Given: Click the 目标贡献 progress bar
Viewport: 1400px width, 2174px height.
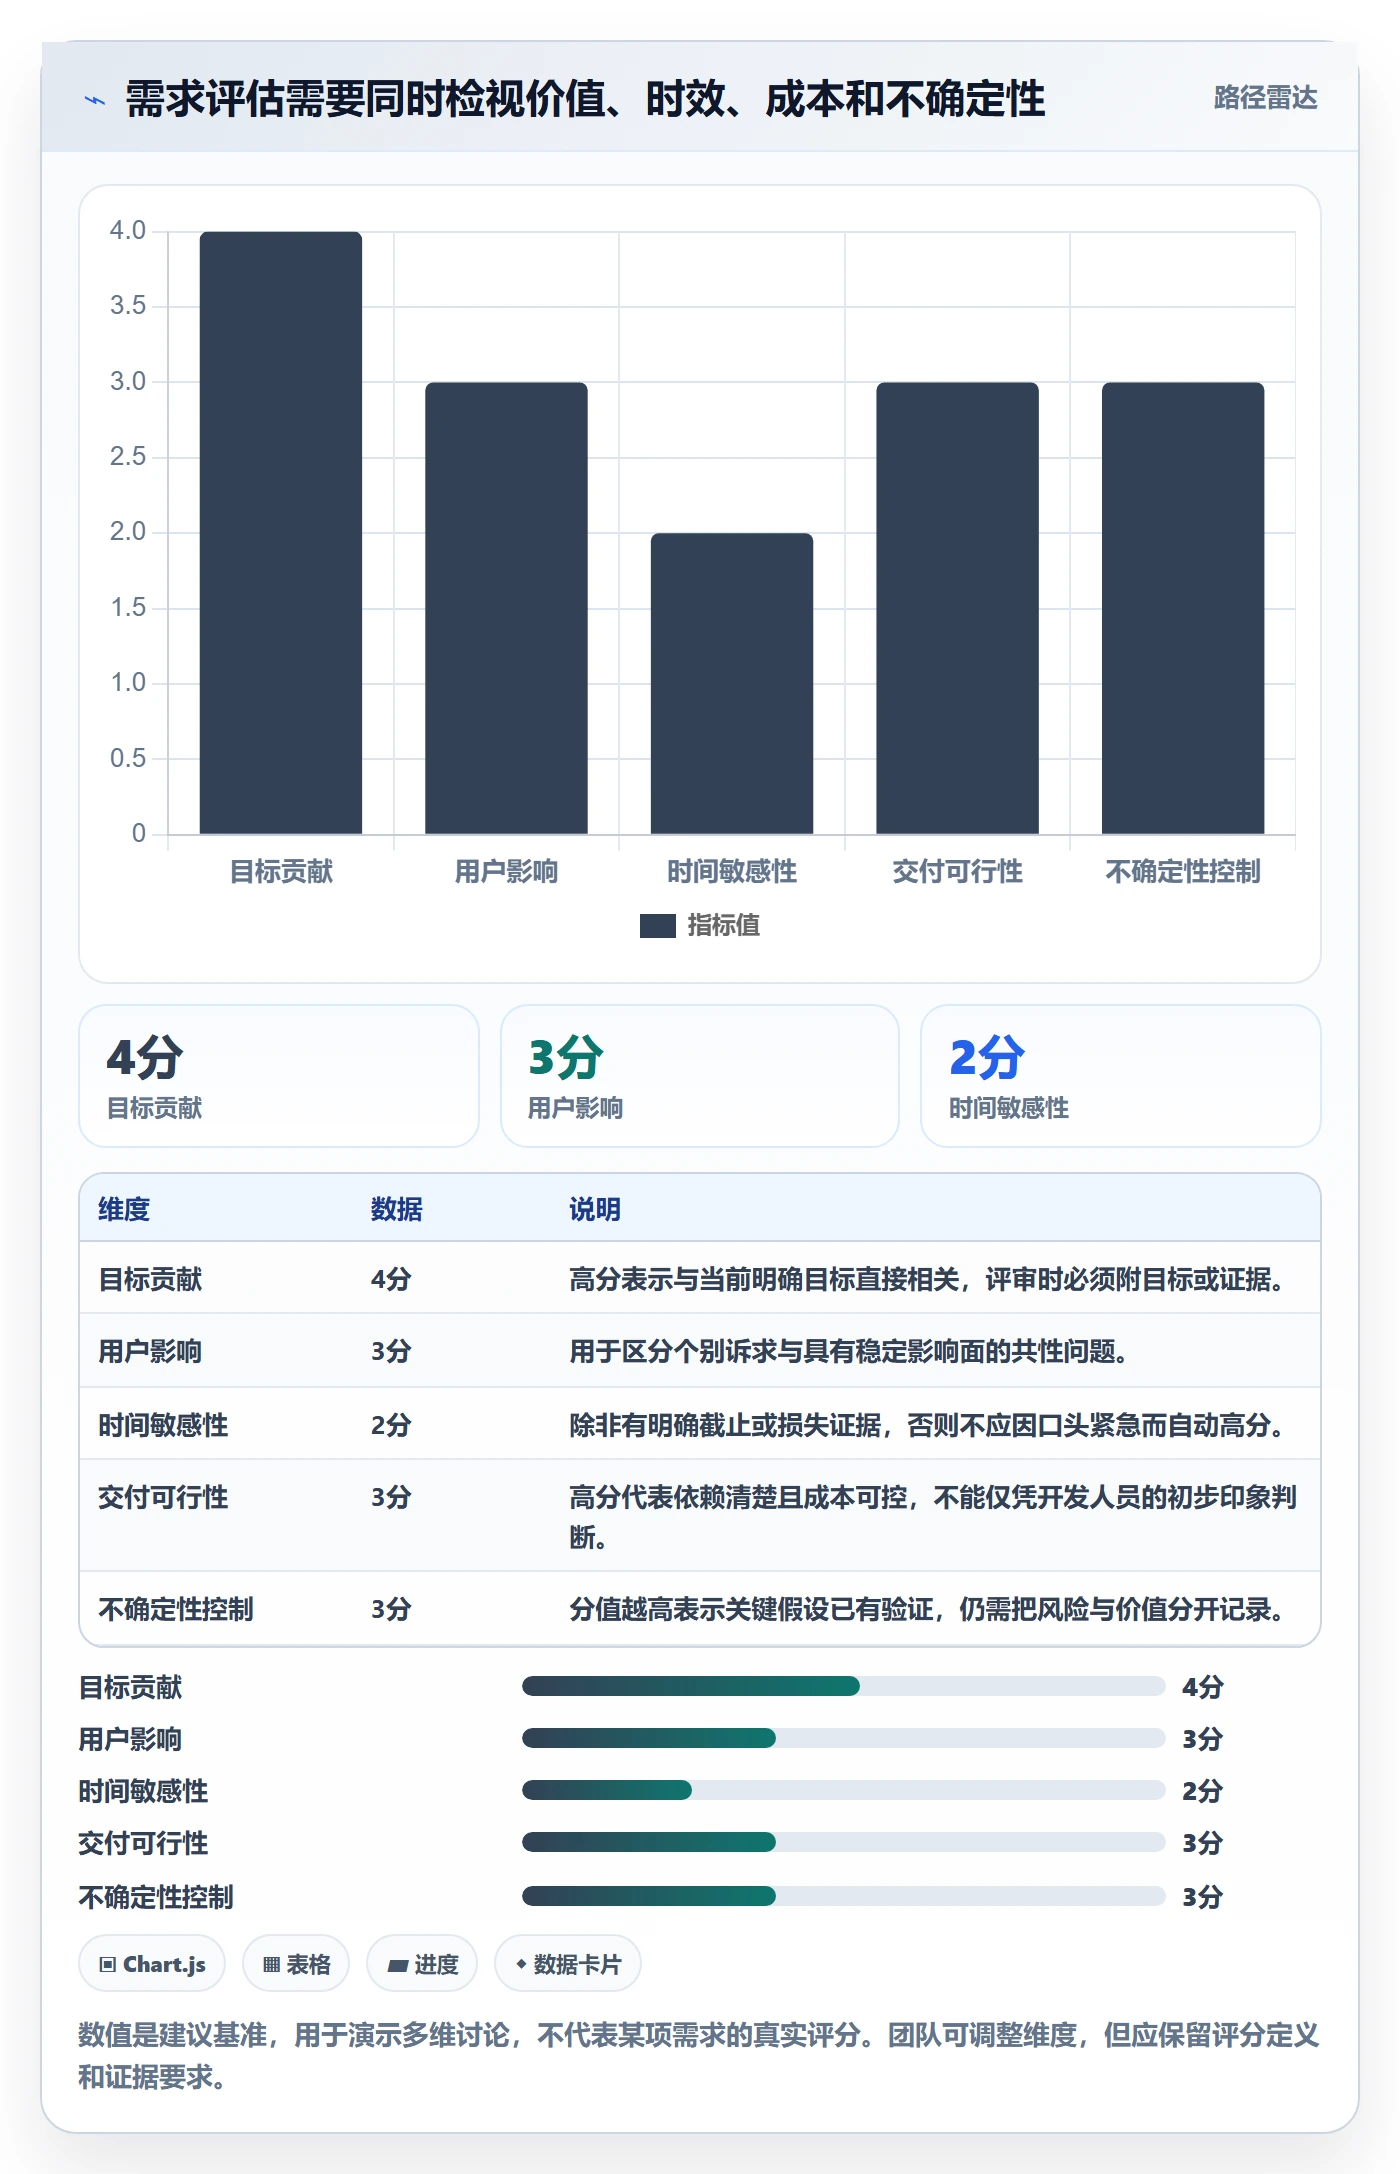Looking at the screenshot, I should coord(843,1686).
